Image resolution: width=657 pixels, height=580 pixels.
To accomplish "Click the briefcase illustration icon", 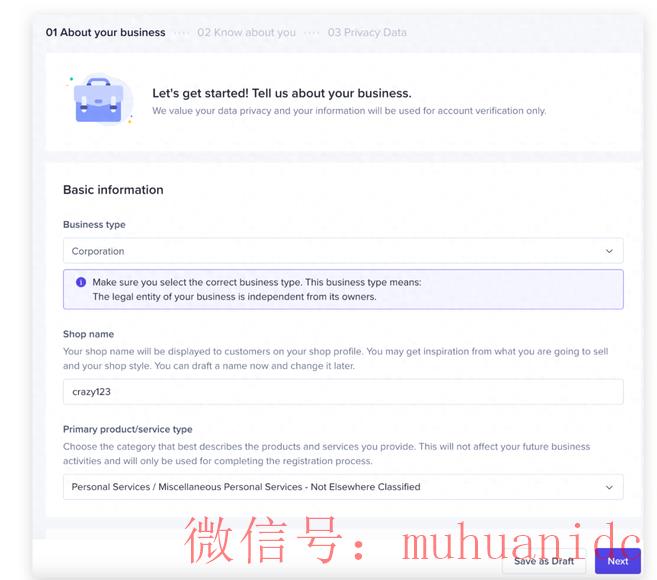I will tap(100, 100).
